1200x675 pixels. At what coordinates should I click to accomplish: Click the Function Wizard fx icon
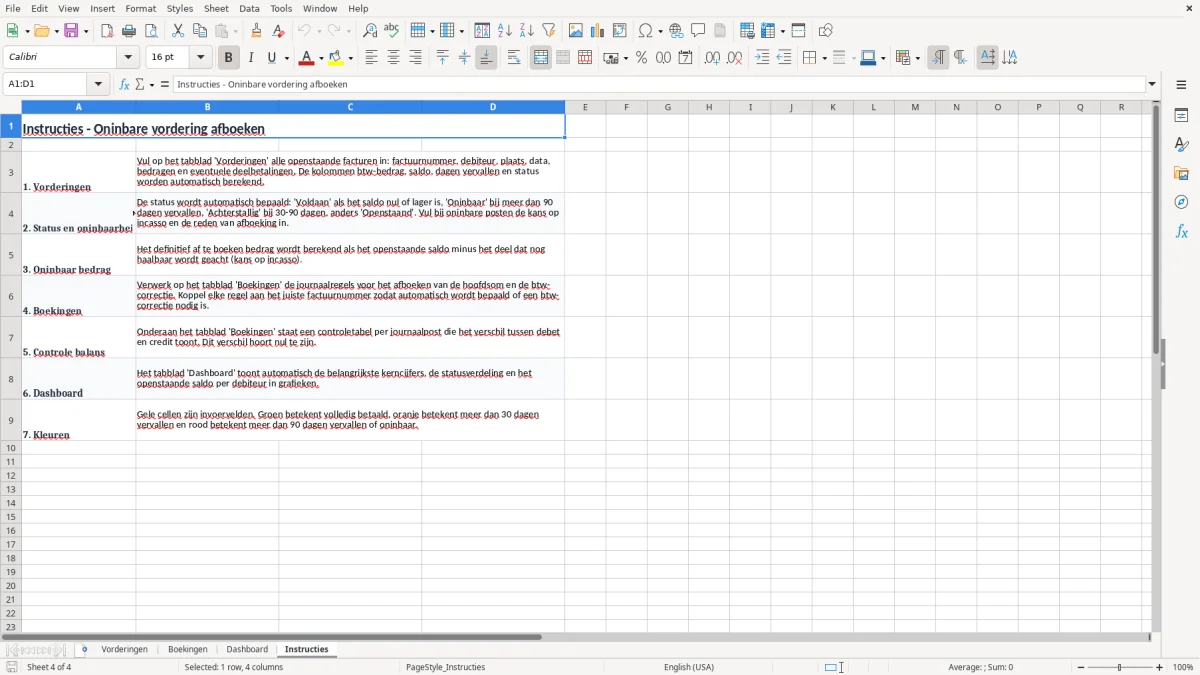124,84
